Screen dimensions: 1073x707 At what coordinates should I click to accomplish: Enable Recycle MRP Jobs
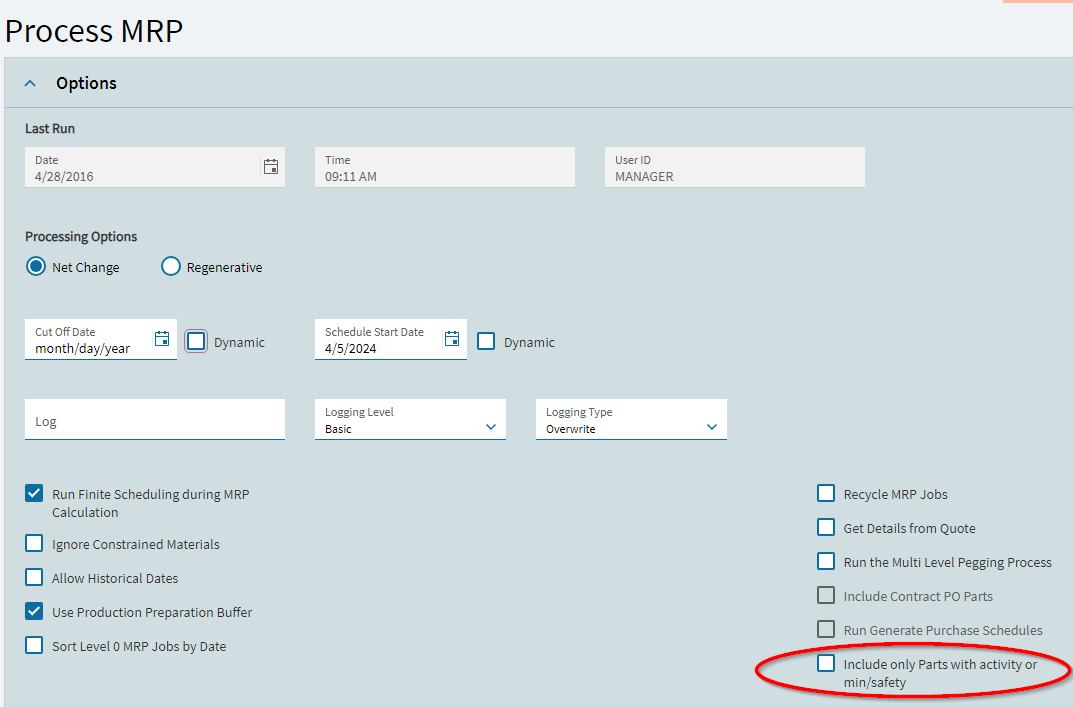click(826, 493)
